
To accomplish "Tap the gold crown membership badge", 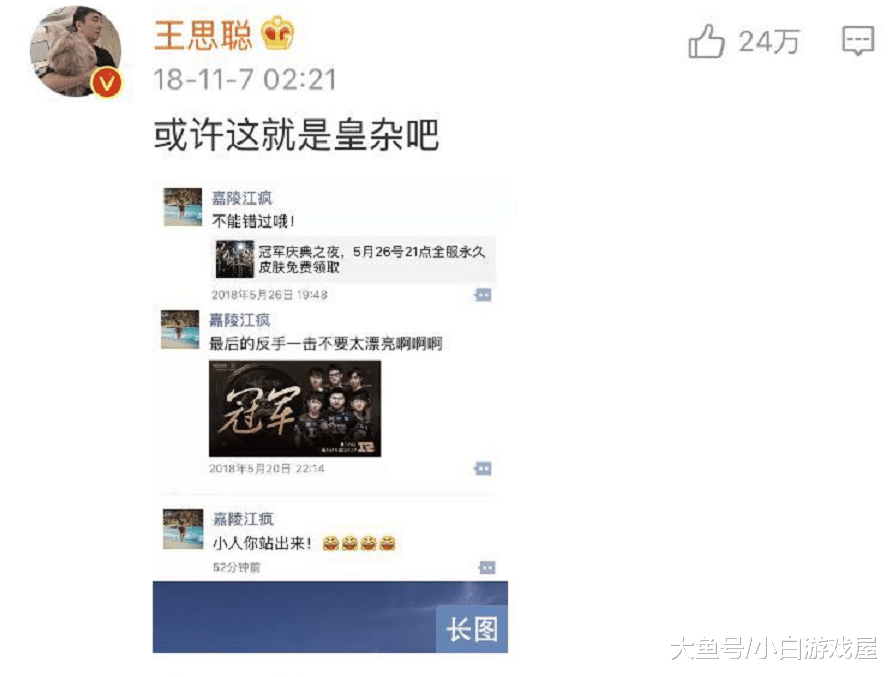I will 278,33.
